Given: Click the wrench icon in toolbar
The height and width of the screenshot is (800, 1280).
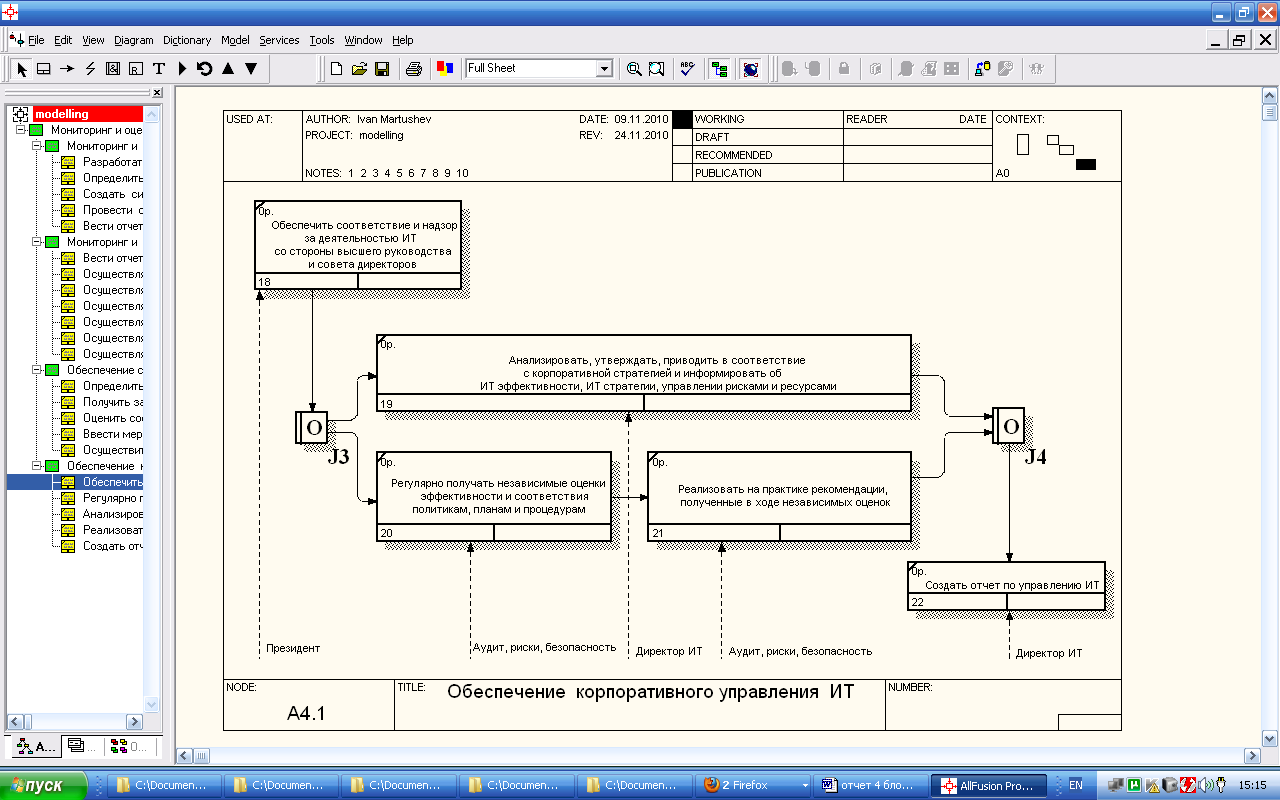Looking at the screenshot, I should point(1006,69).
